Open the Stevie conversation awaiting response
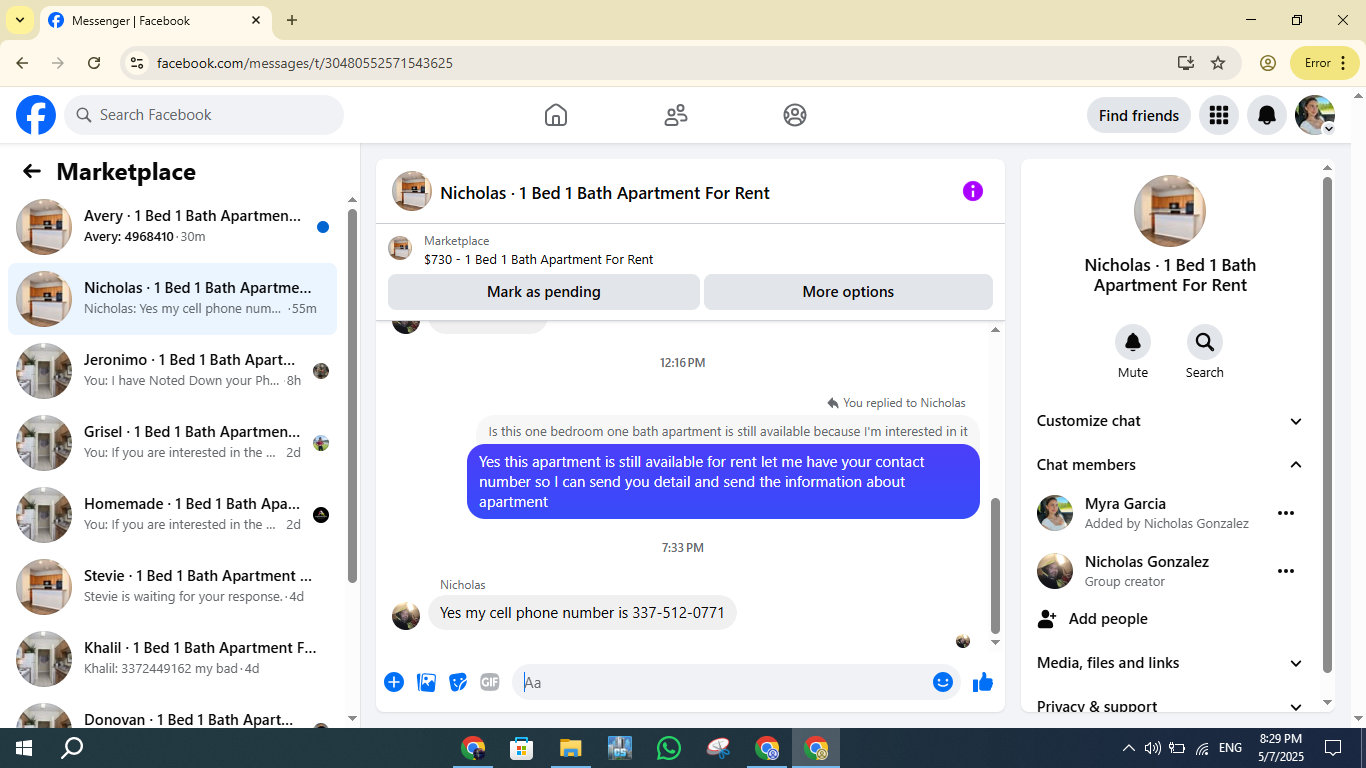This screenshot has width=1366, height=768. coord(172,587)
